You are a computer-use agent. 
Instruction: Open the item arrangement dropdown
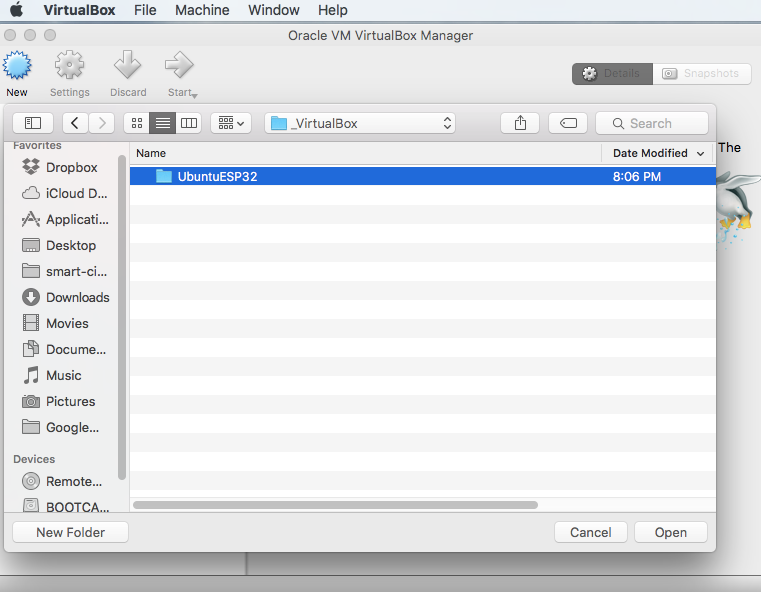(x=231, y=123)
